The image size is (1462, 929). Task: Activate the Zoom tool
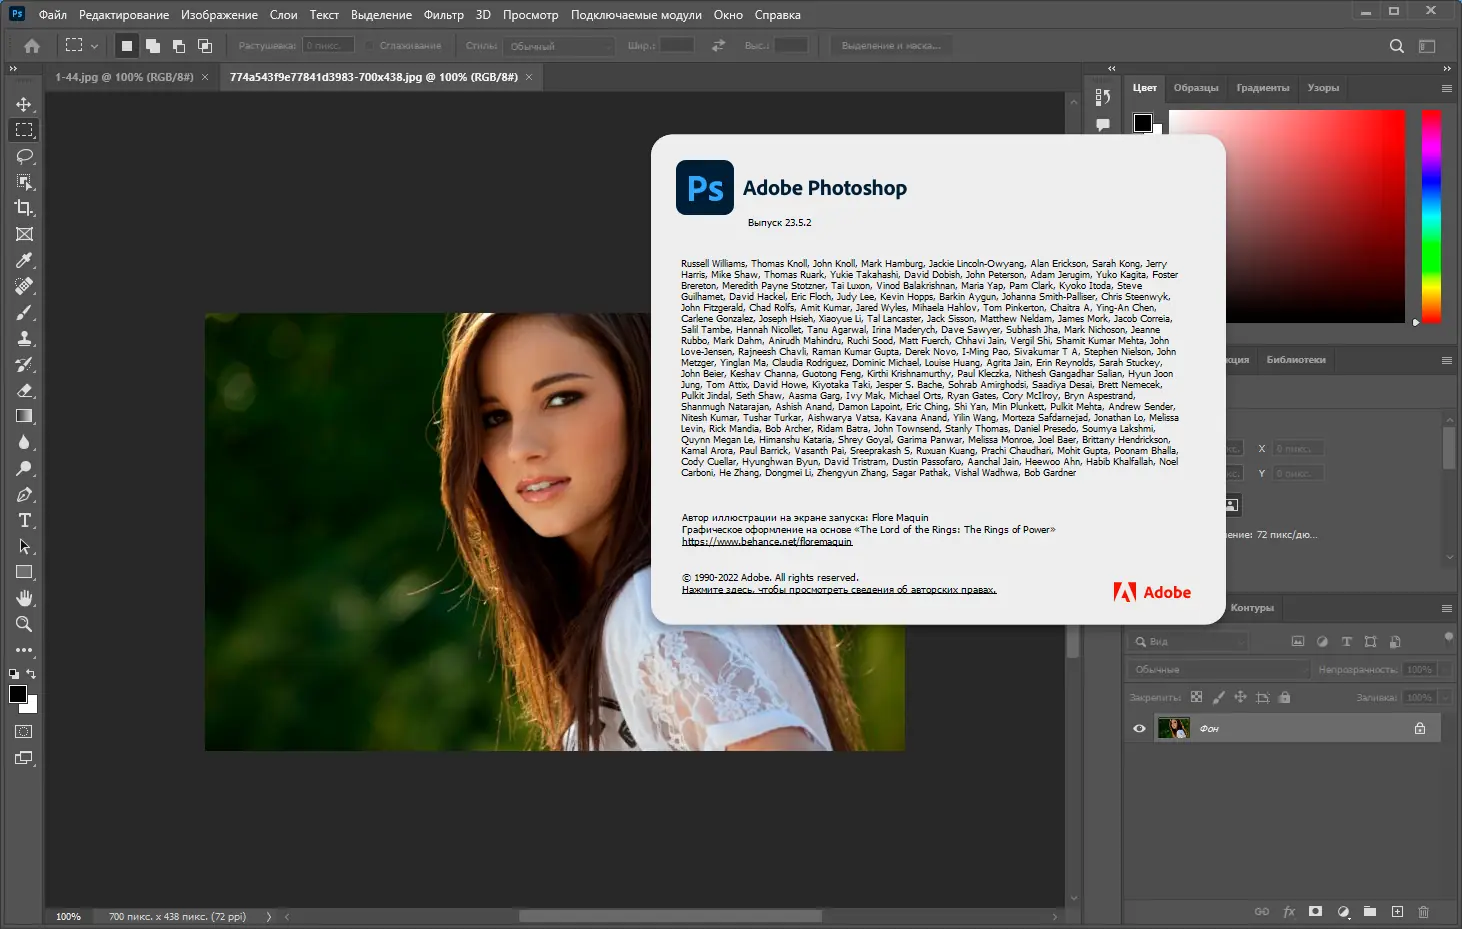click(x=25, y=624)
